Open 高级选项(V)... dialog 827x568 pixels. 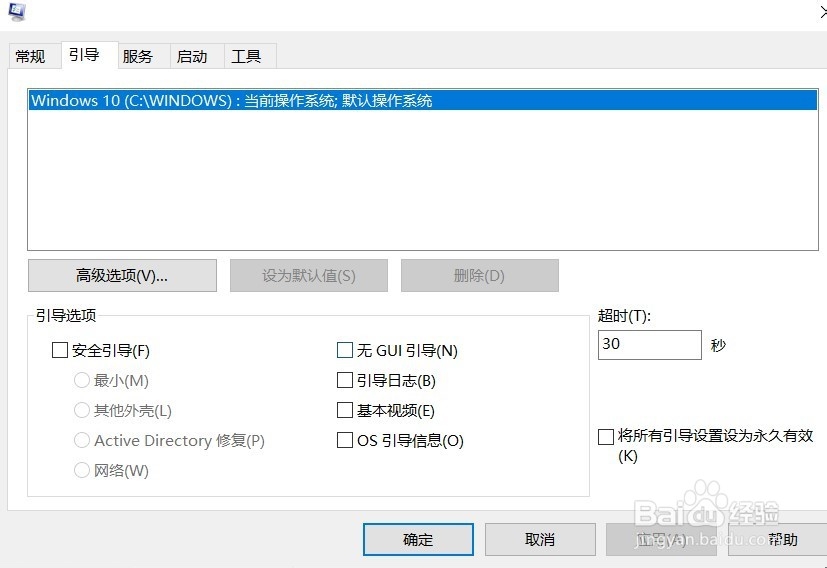pyautogui.click(x=122, y=275)
